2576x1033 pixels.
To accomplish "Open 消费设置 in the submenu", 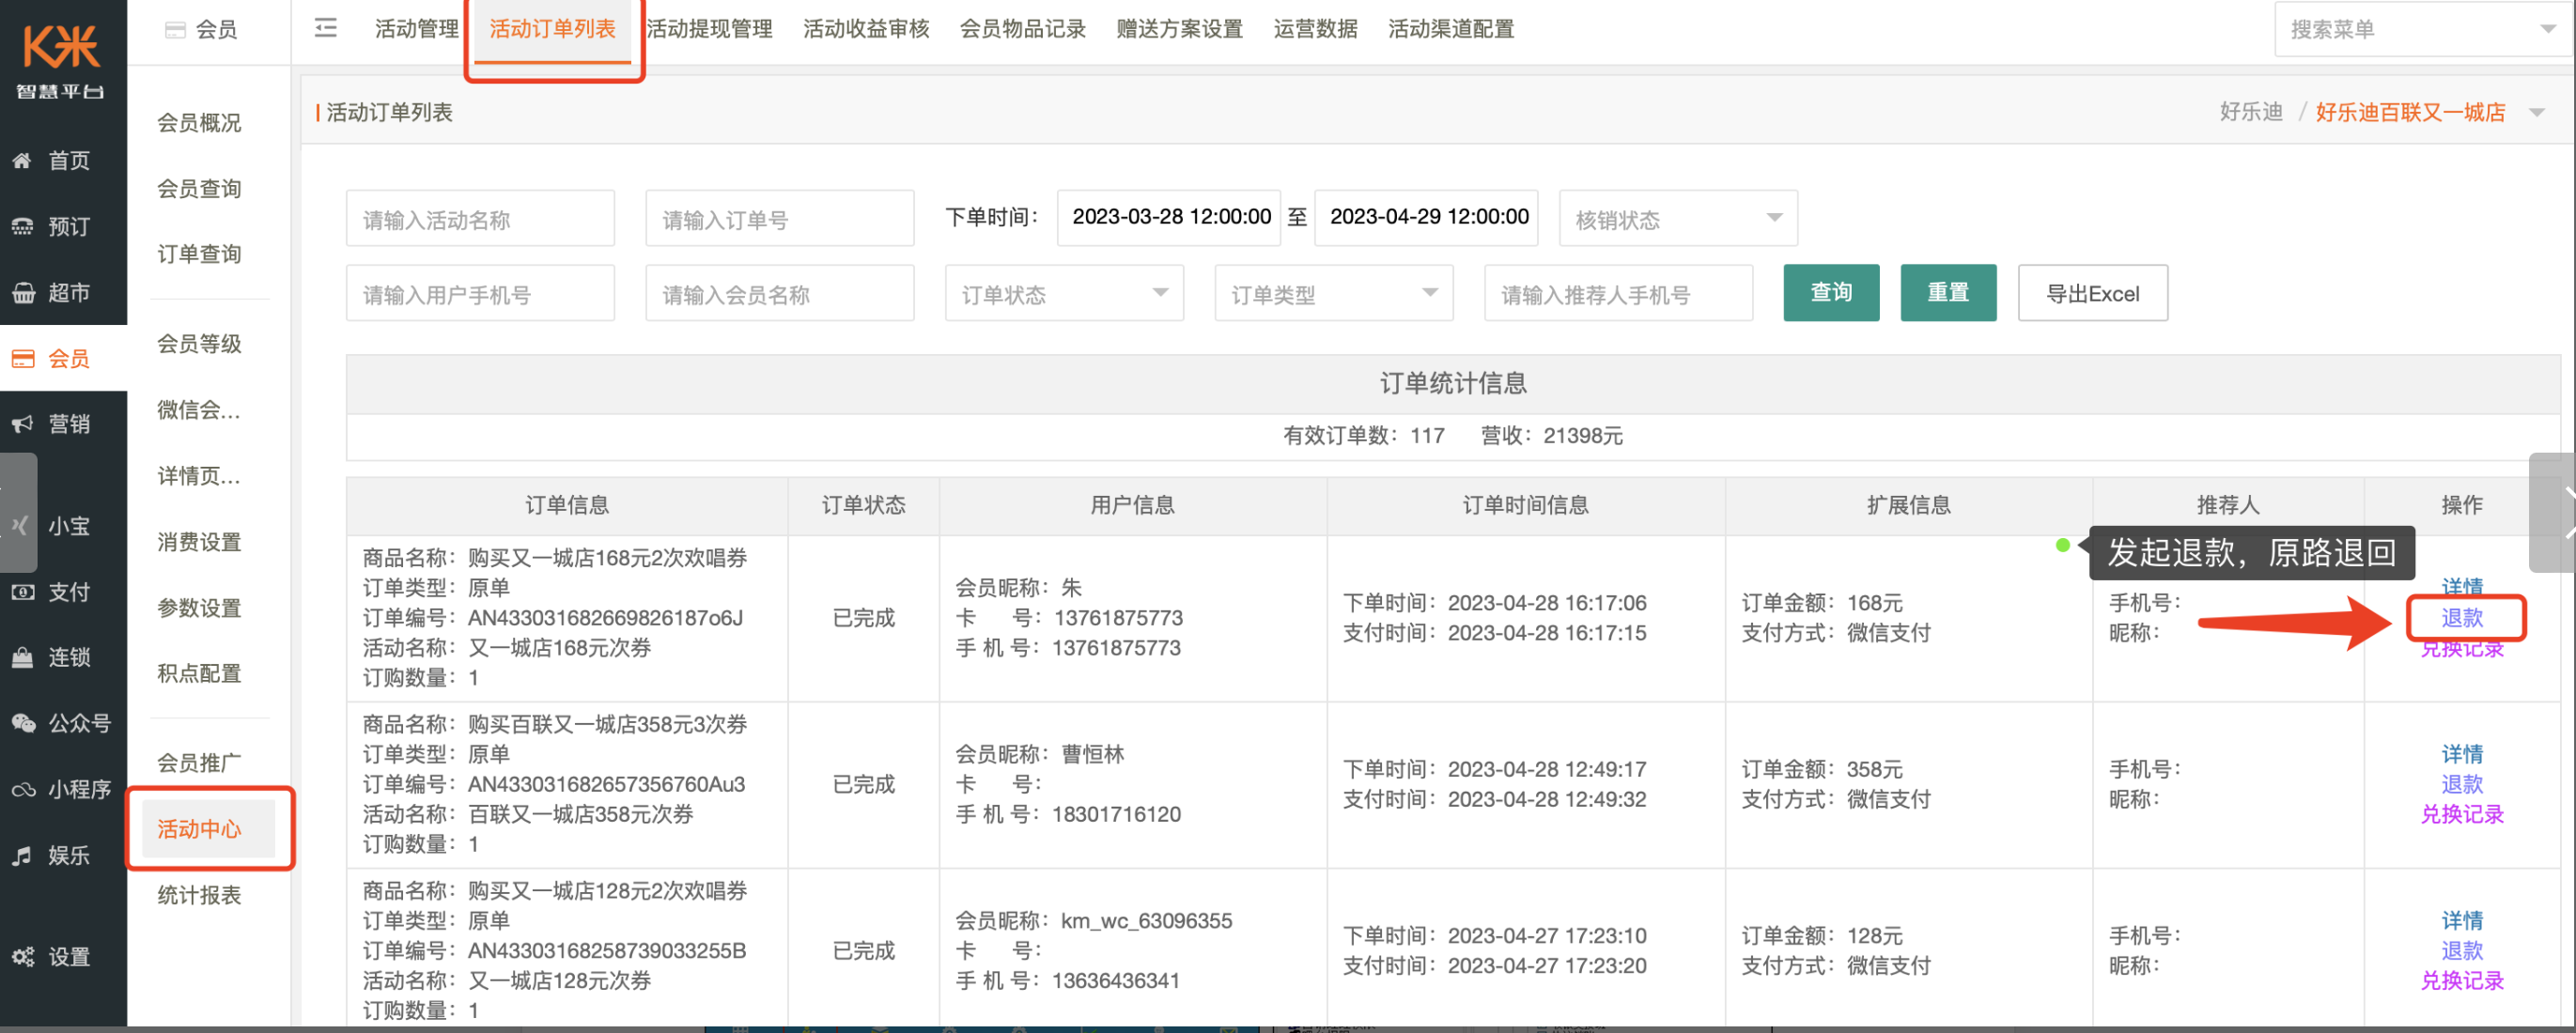I will click(199, 542).
